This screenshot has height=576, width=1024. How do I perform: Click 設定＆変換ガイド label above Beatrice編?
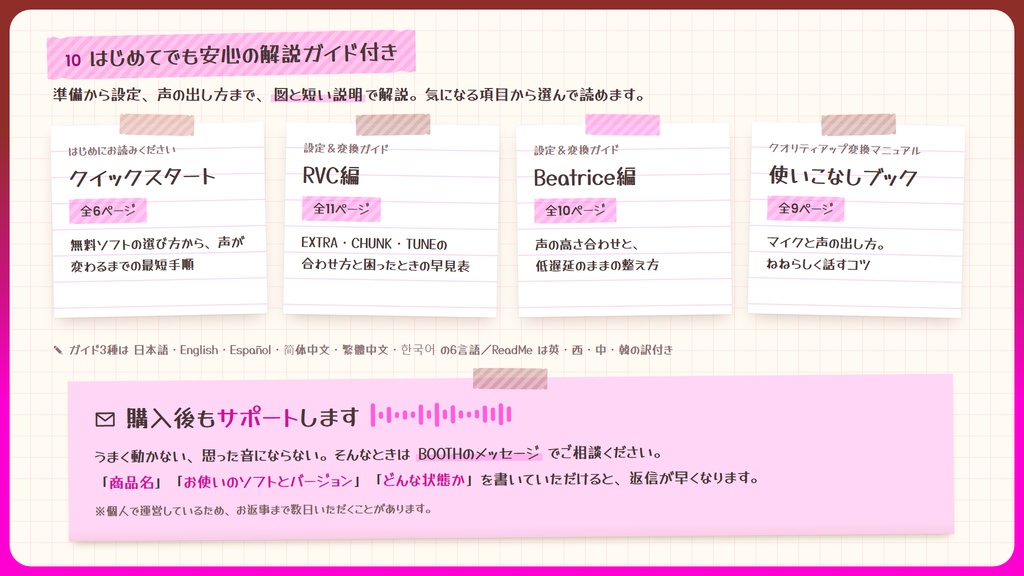point(576,150)
